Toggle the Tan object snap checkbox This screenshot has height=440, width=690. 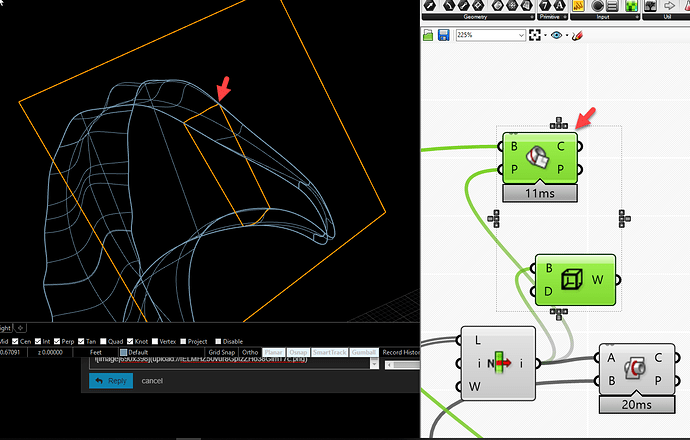[81, 341]
